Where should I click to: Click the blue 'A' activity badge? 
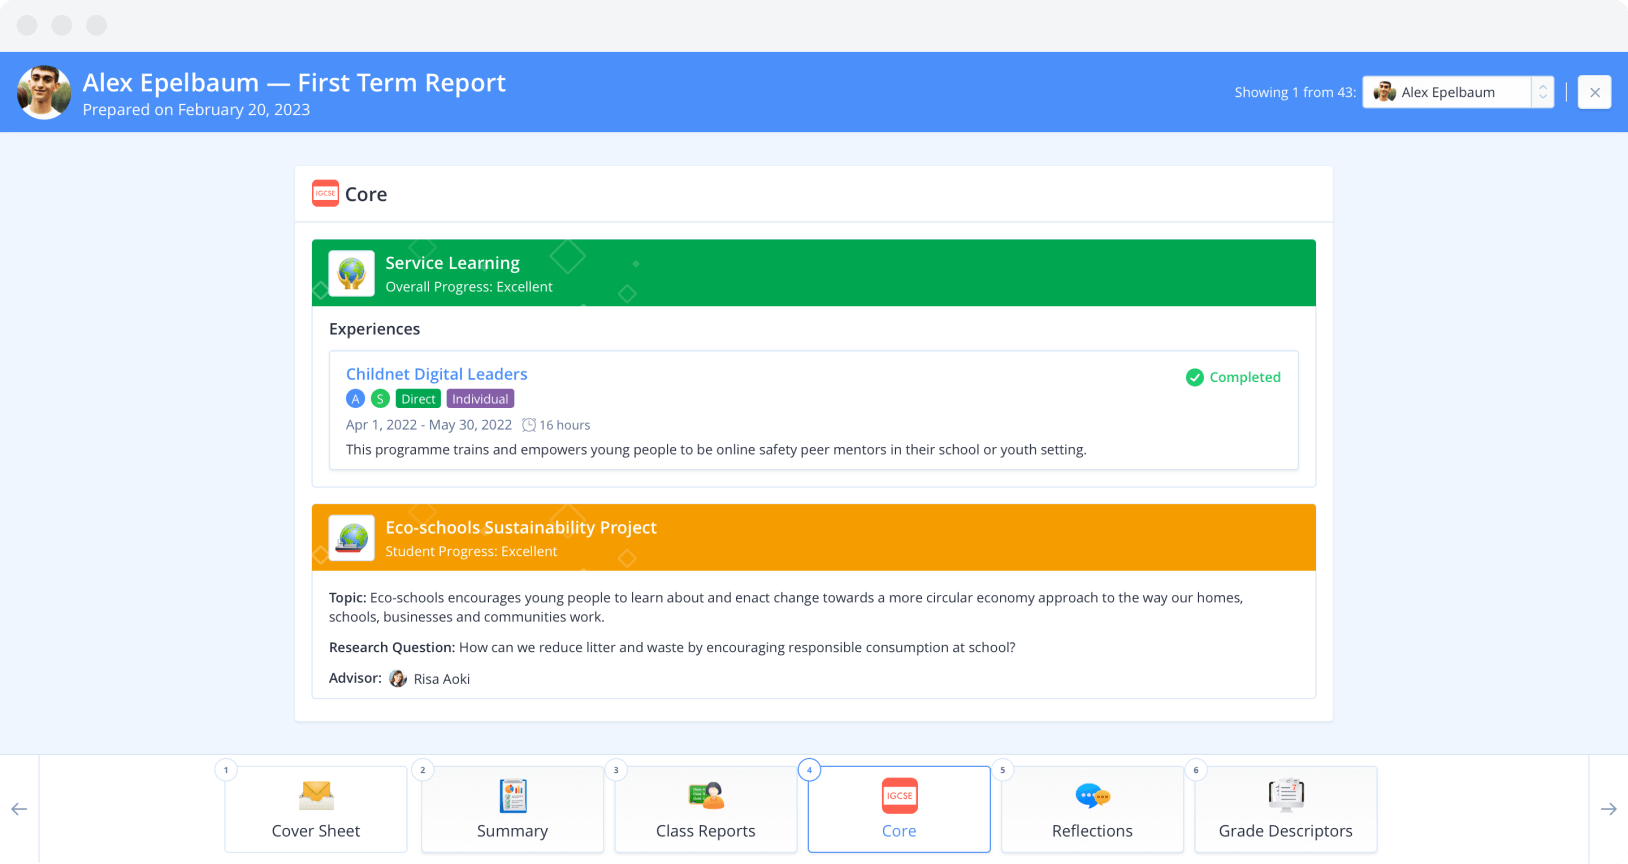tap(355, 399)
